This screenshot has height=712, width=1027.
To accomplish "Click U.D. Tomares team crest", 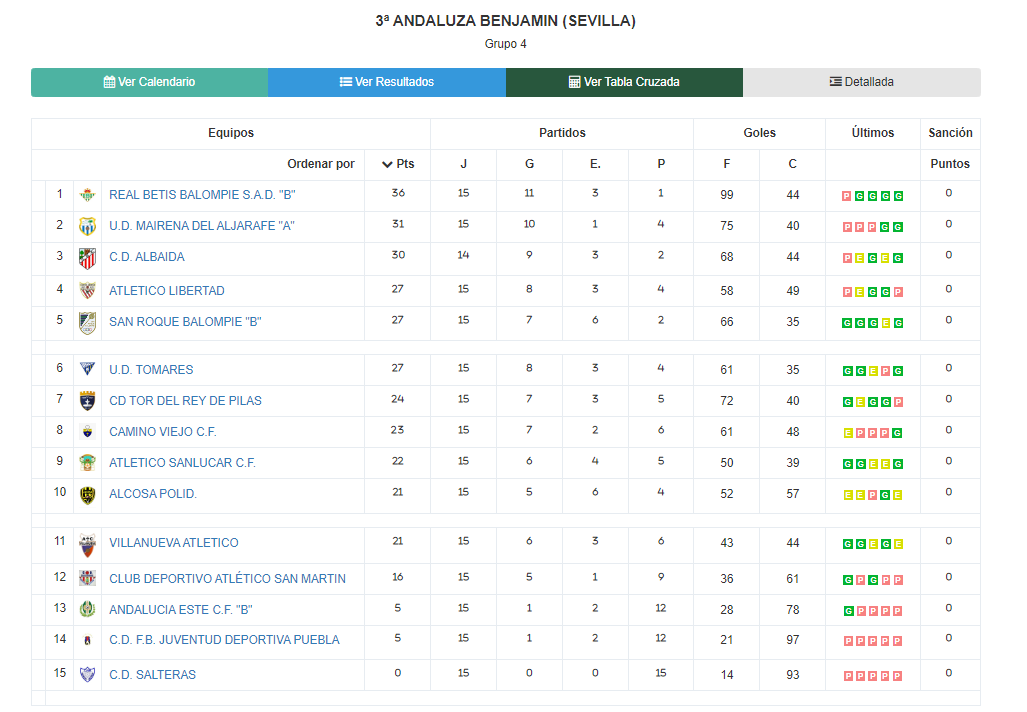I will (87, 369).
